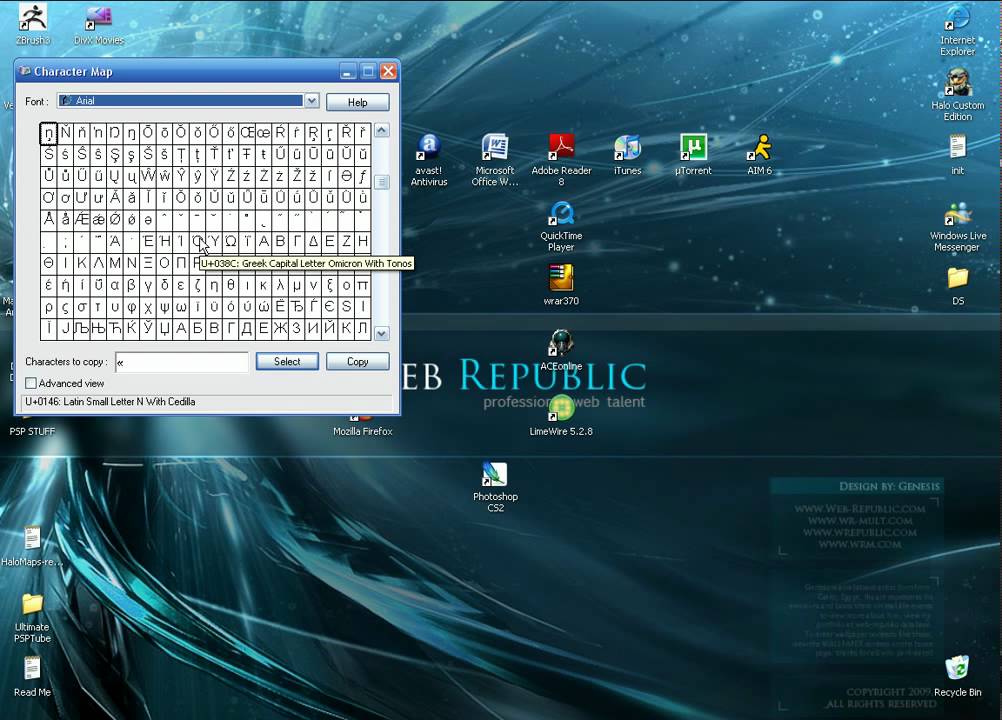
Task: Open the Ultimate PSPTube folder
Action: tap(32, 617)
